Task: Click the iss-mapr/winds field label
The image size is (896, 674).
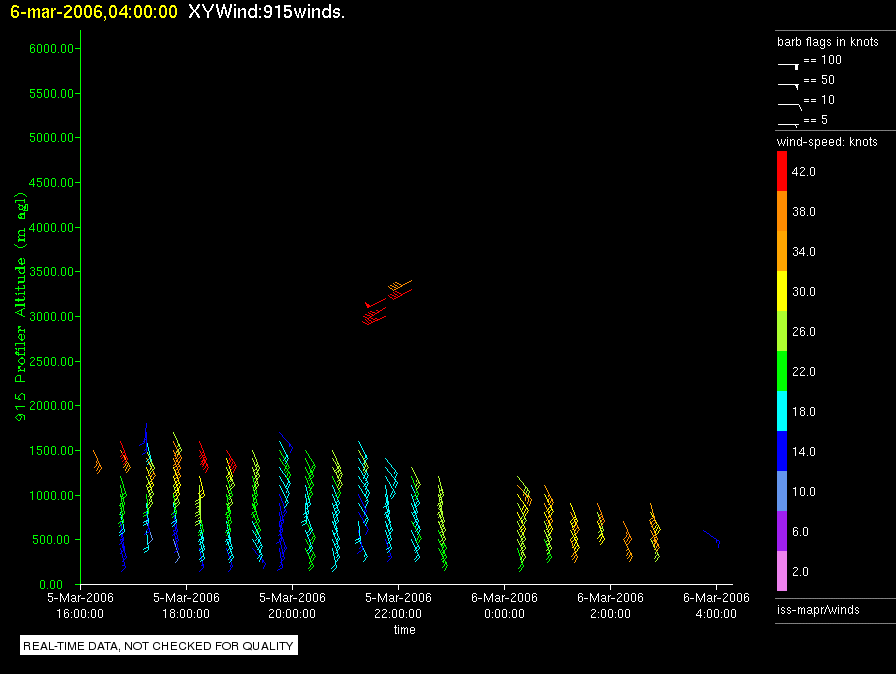Action: 818,609
